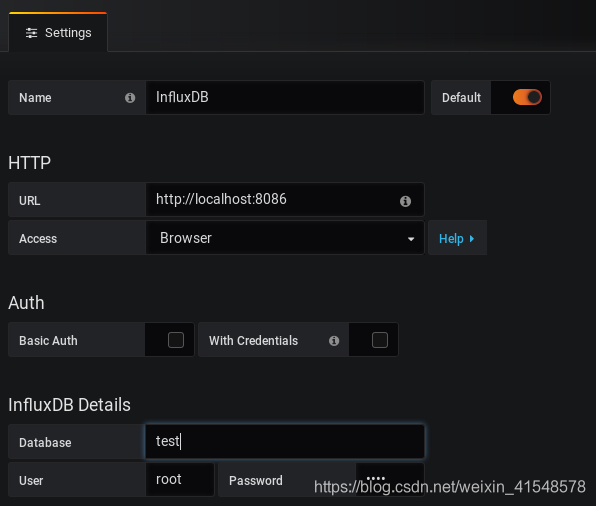Focus the Name input containing InfluxDB

285,97
